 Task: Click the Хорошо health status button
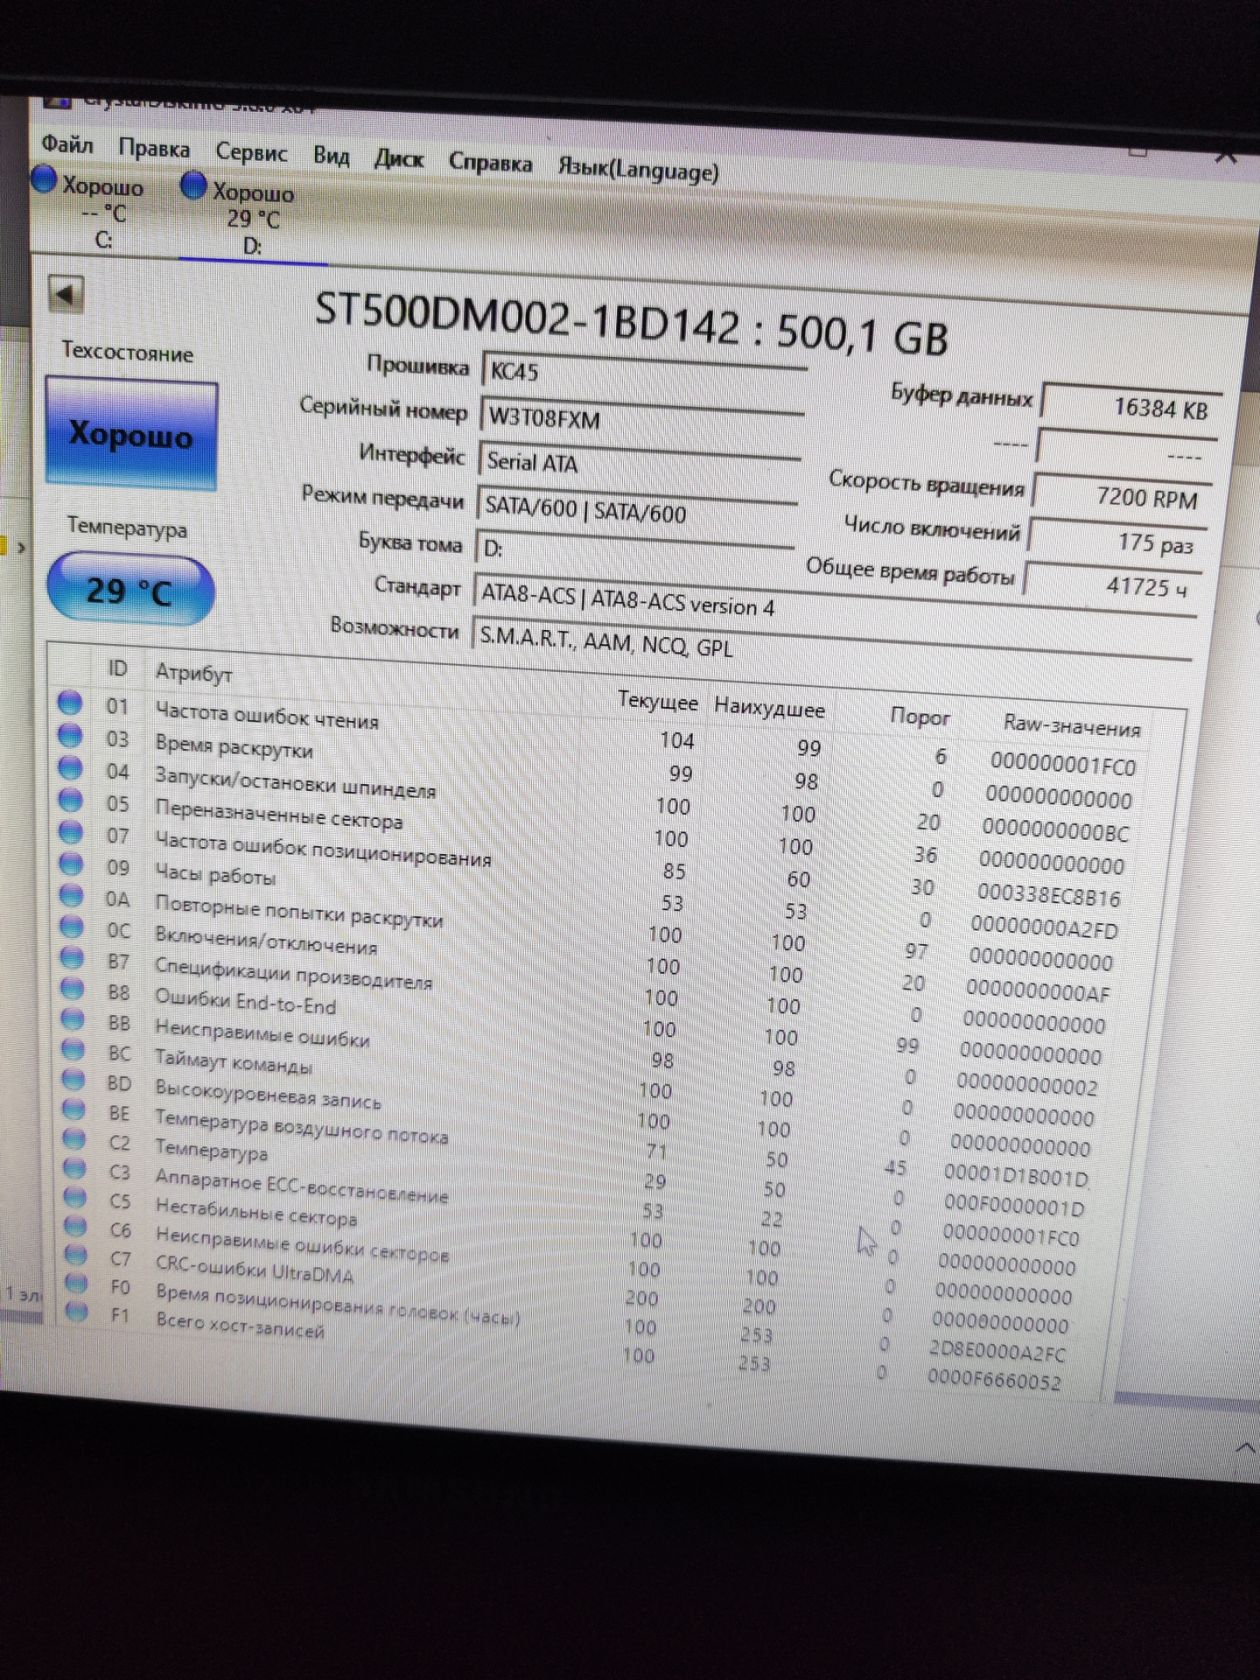tap(131, 434)
